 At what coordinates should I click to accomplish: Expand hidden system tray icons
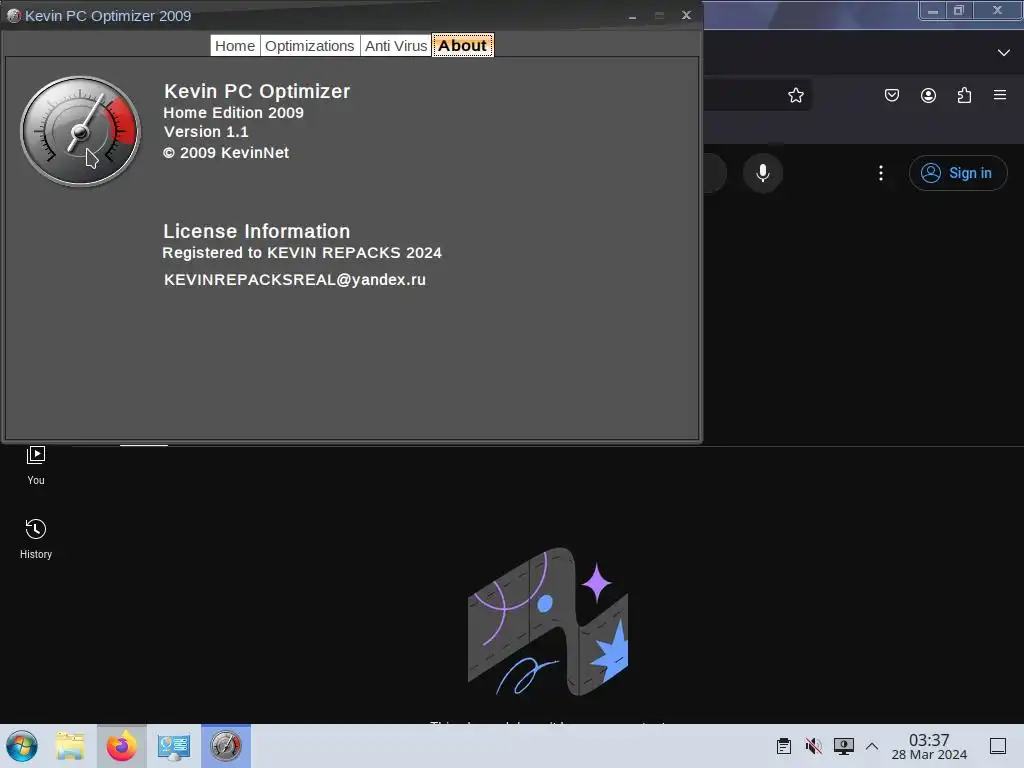coord(872,746)
